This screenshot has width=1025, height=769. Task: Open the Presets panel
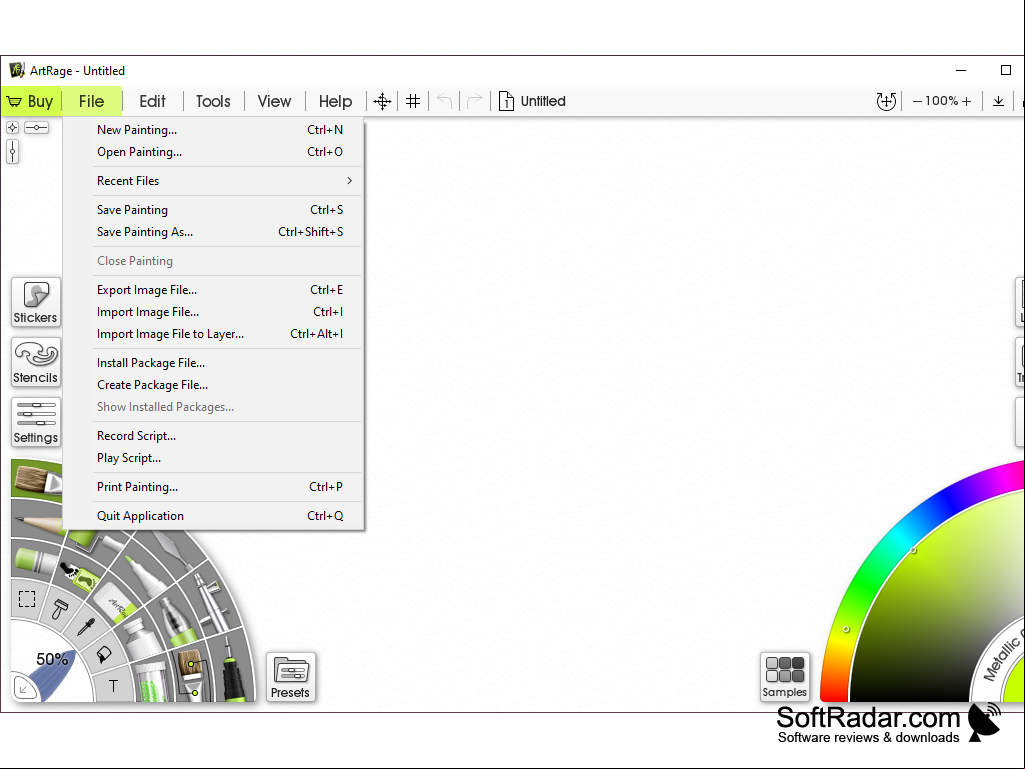pyautogui.click(x=290, y=677)
